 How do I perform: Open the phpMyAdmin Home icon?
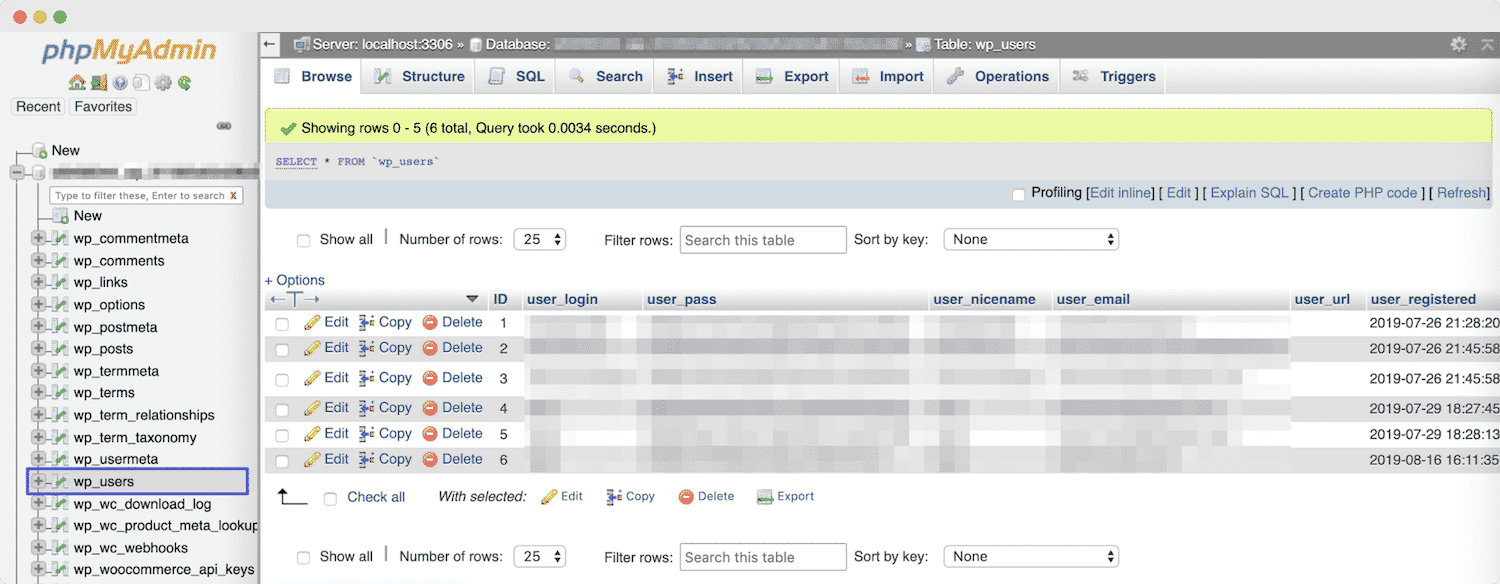pos(77,83)
